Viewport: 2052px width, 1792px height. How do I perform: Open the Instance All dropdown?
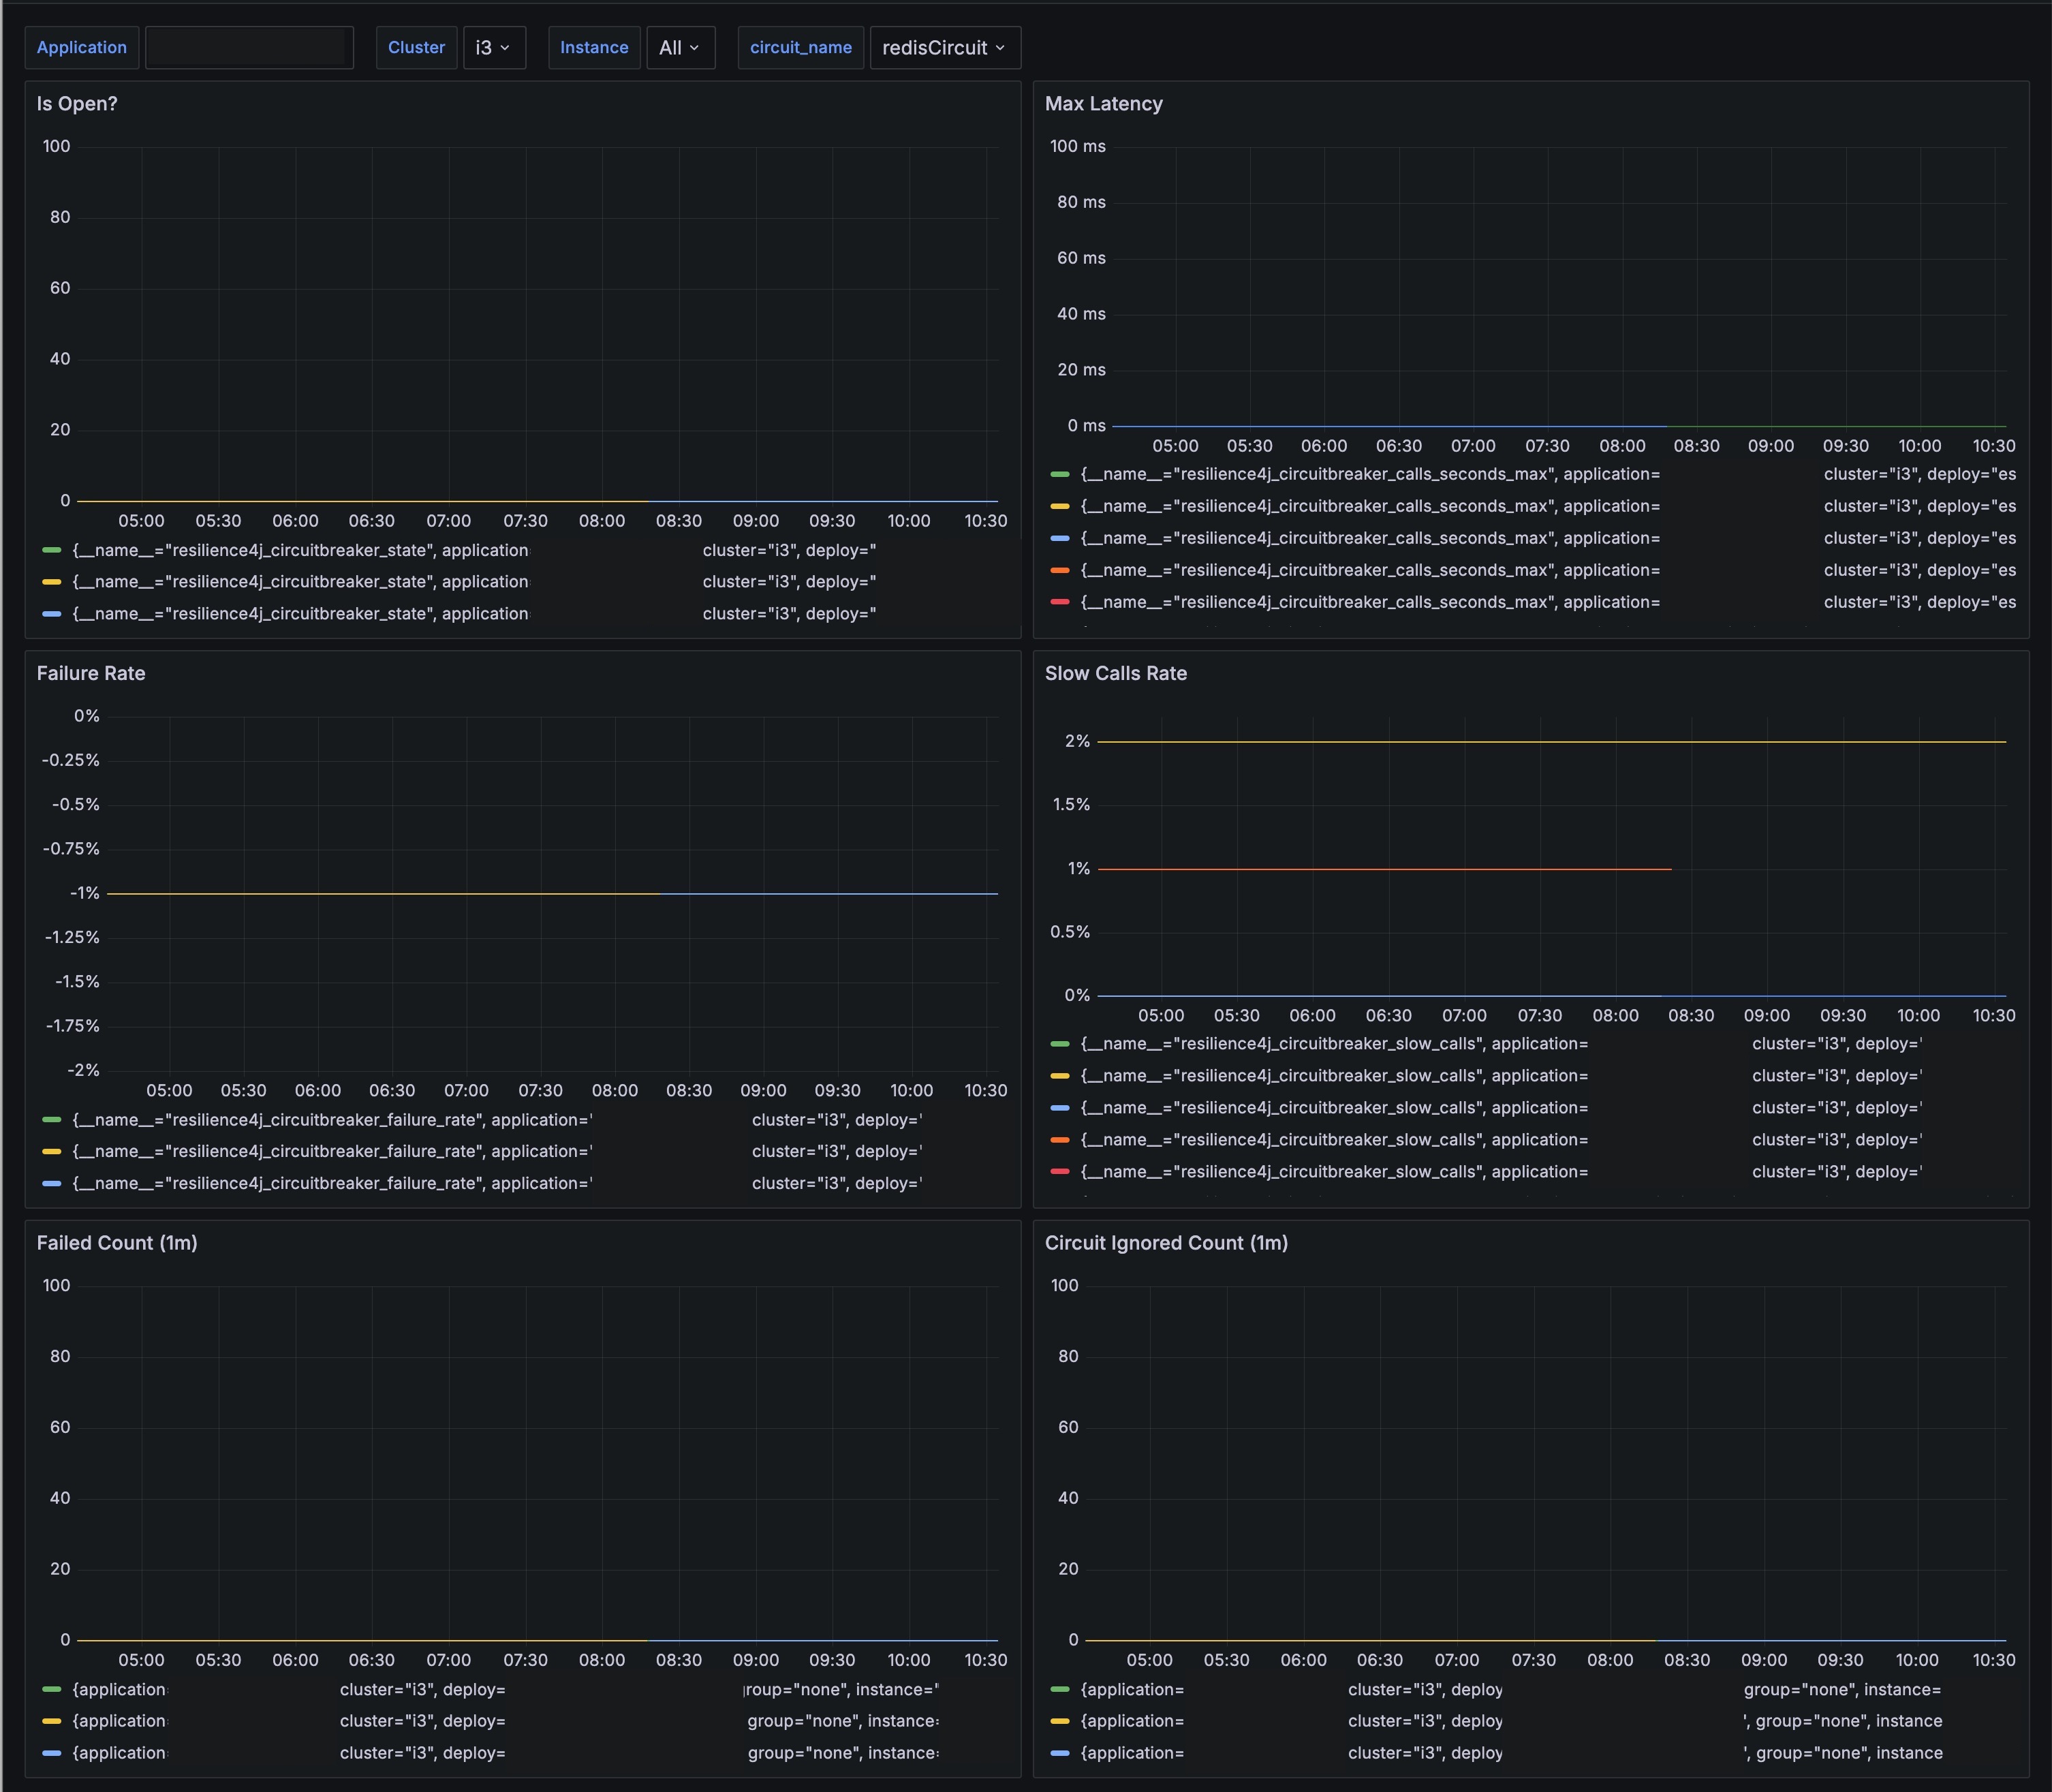click(x=680, y=47)
